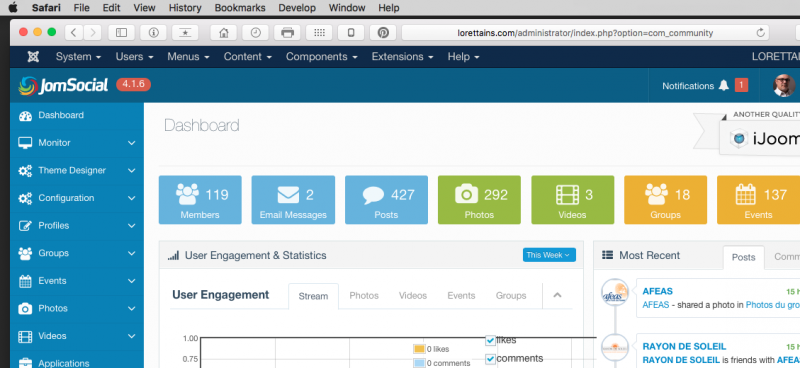The image size is (800, 368).
Task: Click the blue comments legend swatch
Action: coord(419,363)
